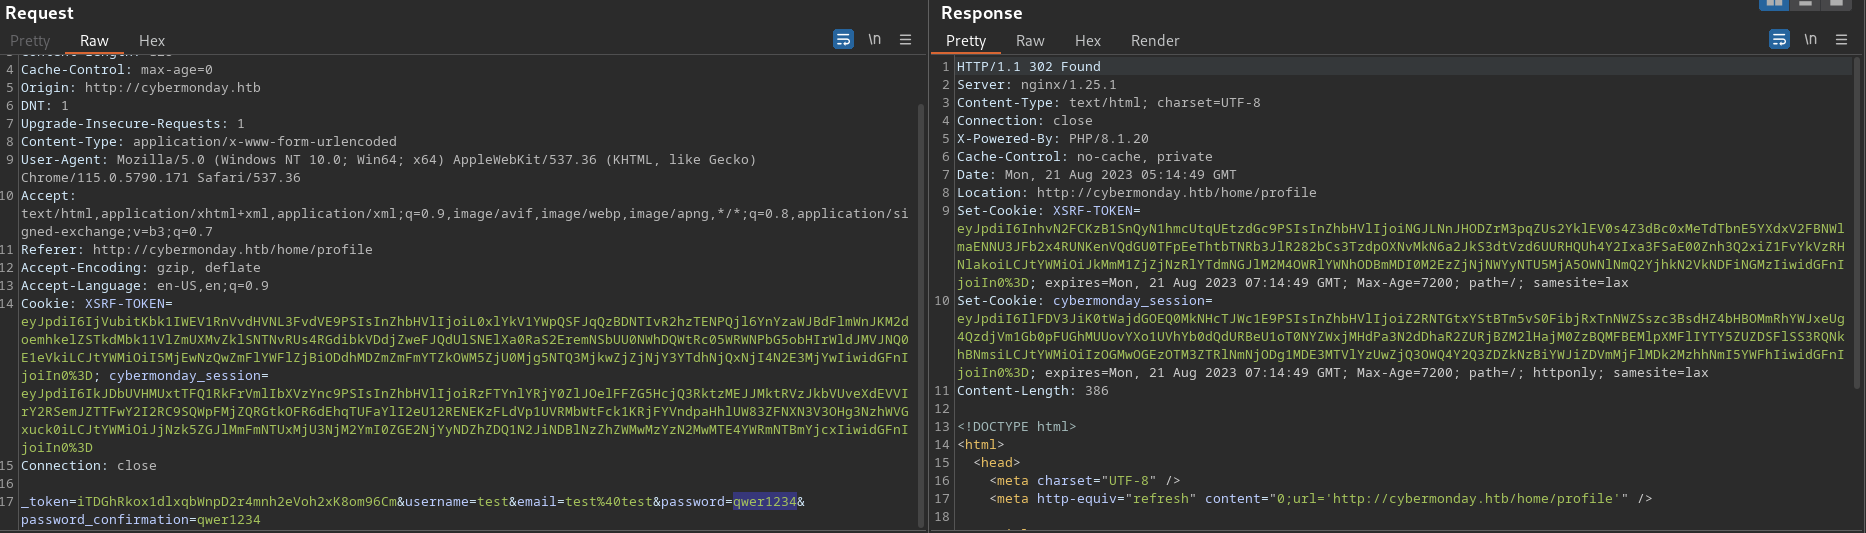Select stacked vertical layout icon
Viewport: 1866px width, 533px height.
[1806, 4]
